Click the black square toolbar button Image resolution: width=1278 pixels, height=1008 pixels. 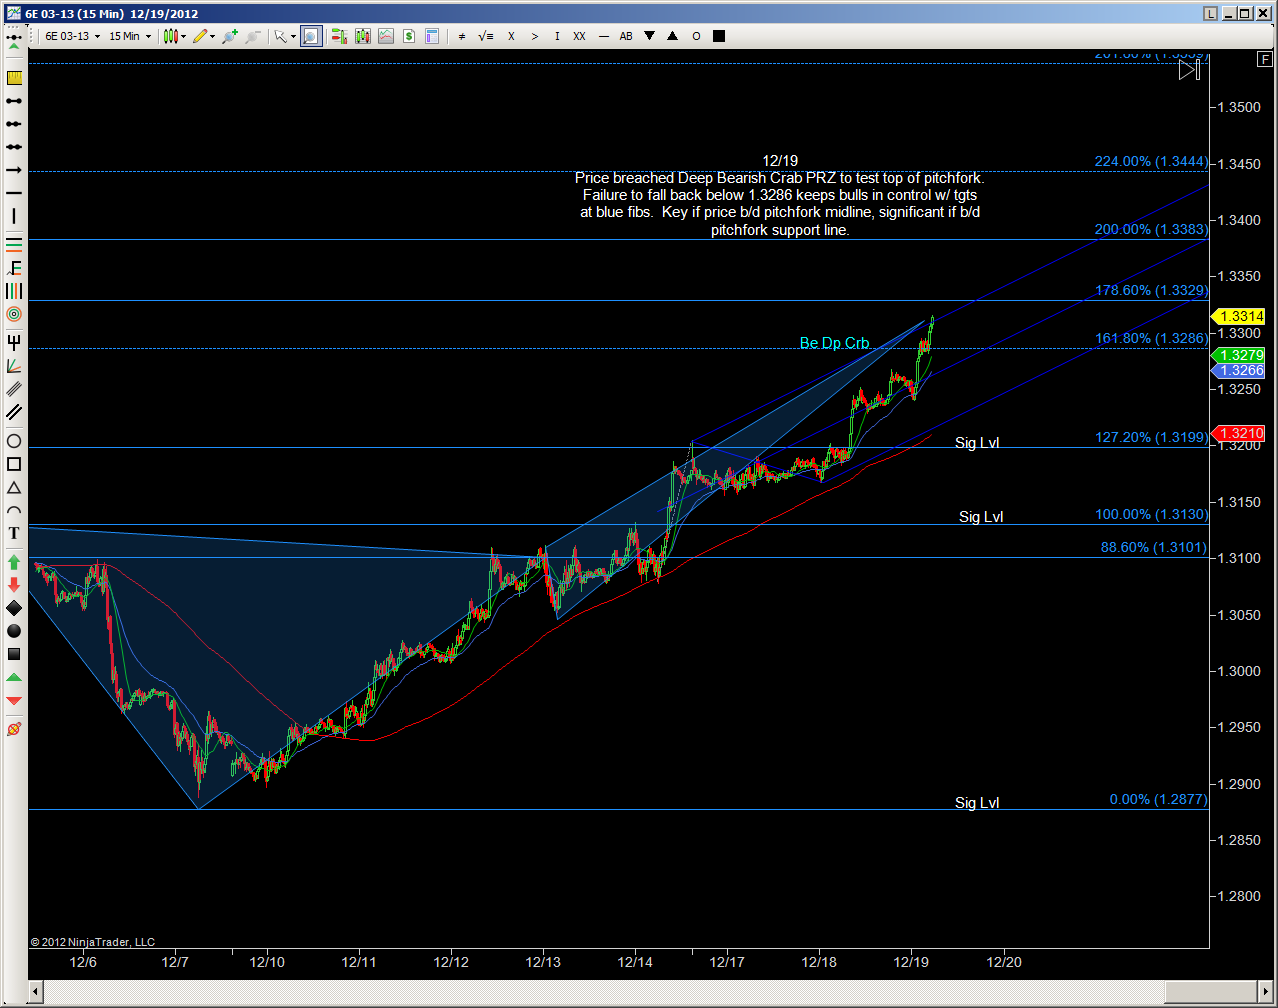[719, 36]
